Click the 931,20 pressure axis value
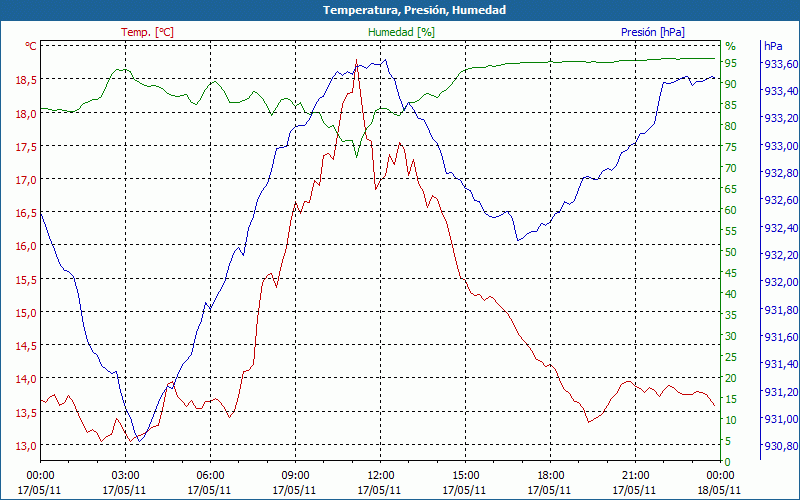Viewport: 800px width, 500px height. 780,392
